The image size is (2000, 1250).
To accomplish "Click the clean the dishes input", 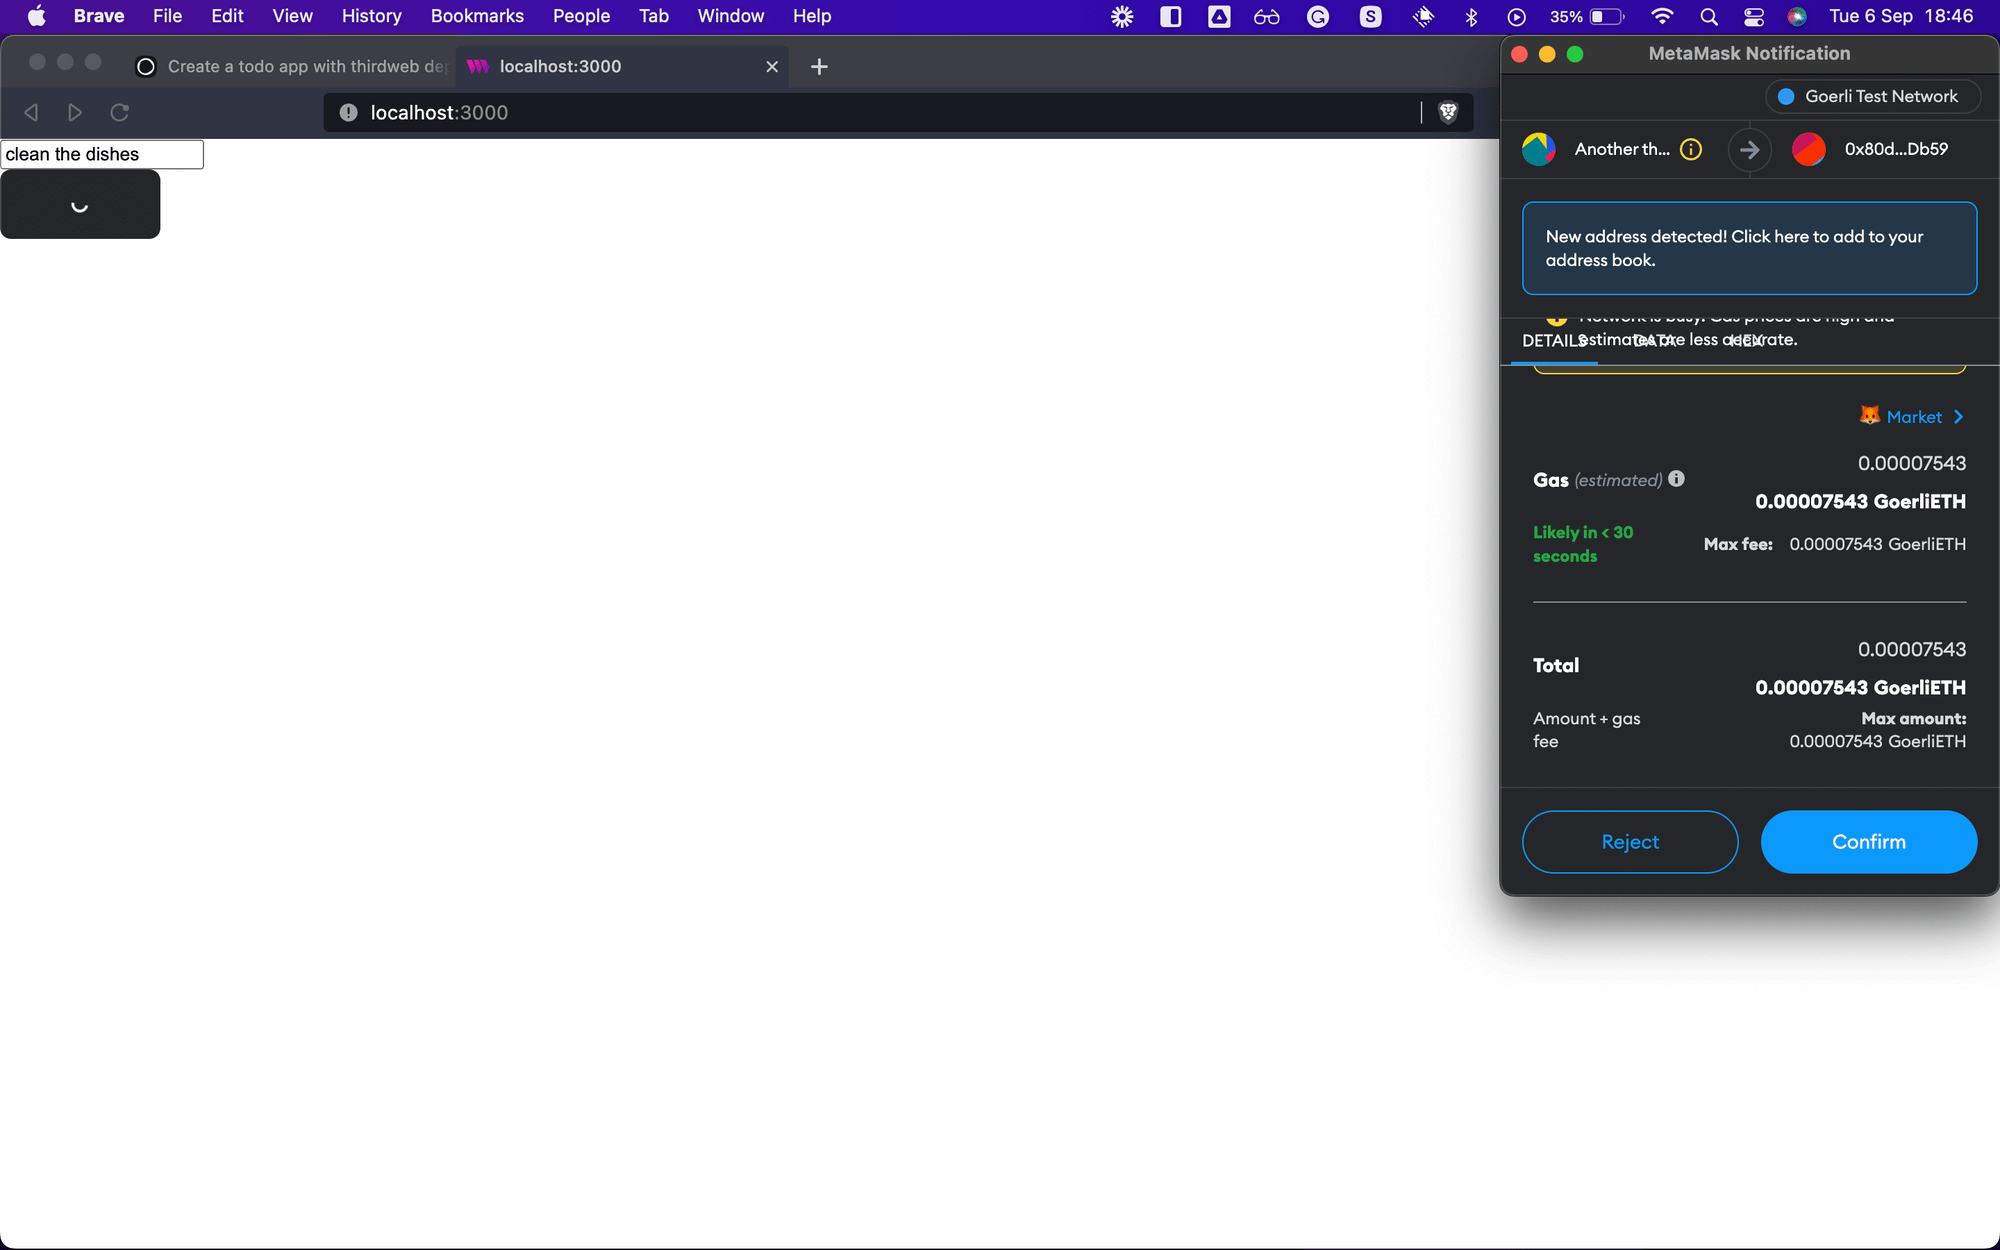I will [102, 154].
